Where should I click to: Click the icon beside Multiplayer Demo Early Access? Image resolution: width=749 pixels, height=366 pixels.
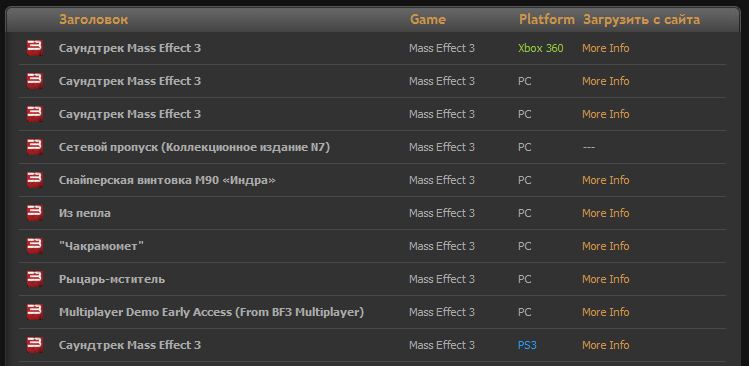pyautogui.click(x=35, y=312)
